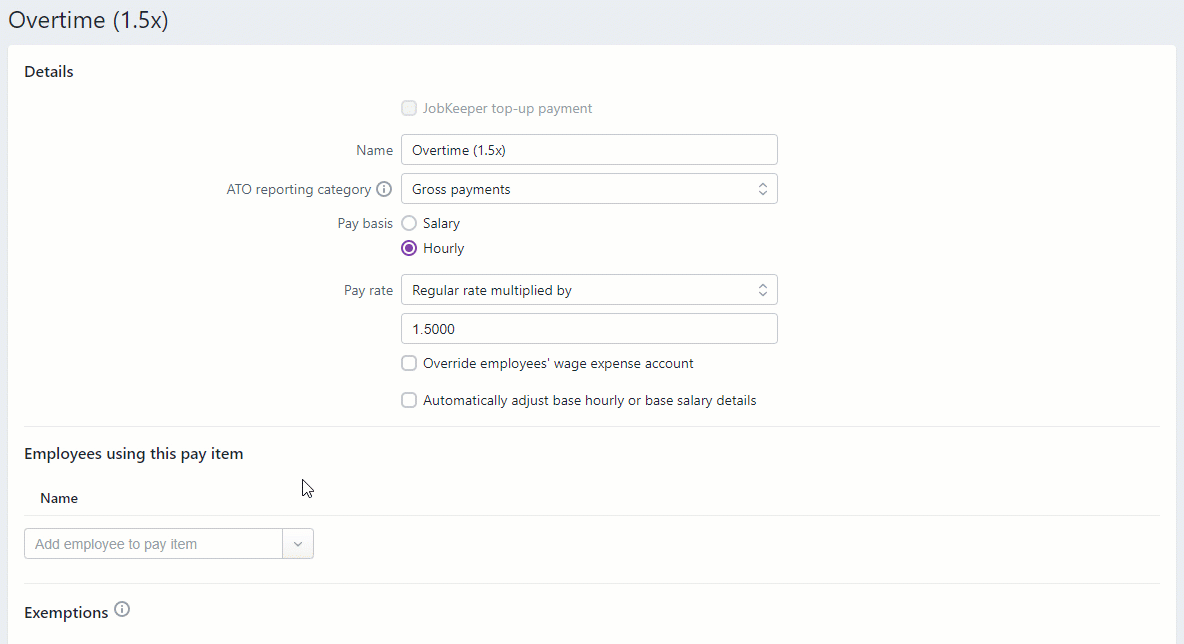Select the Hourly pay basis
This screenshot has height=644, width=1184.
tap(409, 248)
